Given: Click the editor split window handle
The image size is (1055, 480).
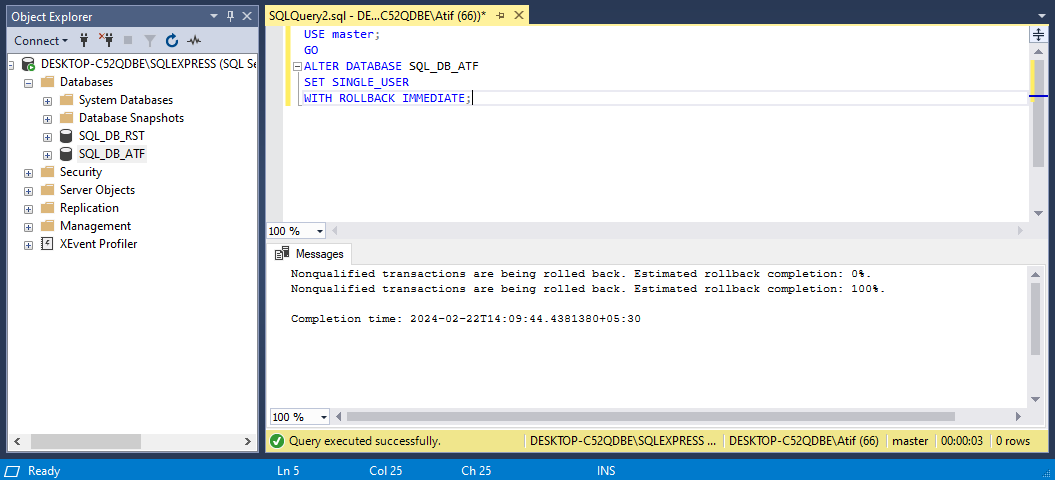Looking at the screenshot, I should pyautogui.click(x=1038, y=35).
